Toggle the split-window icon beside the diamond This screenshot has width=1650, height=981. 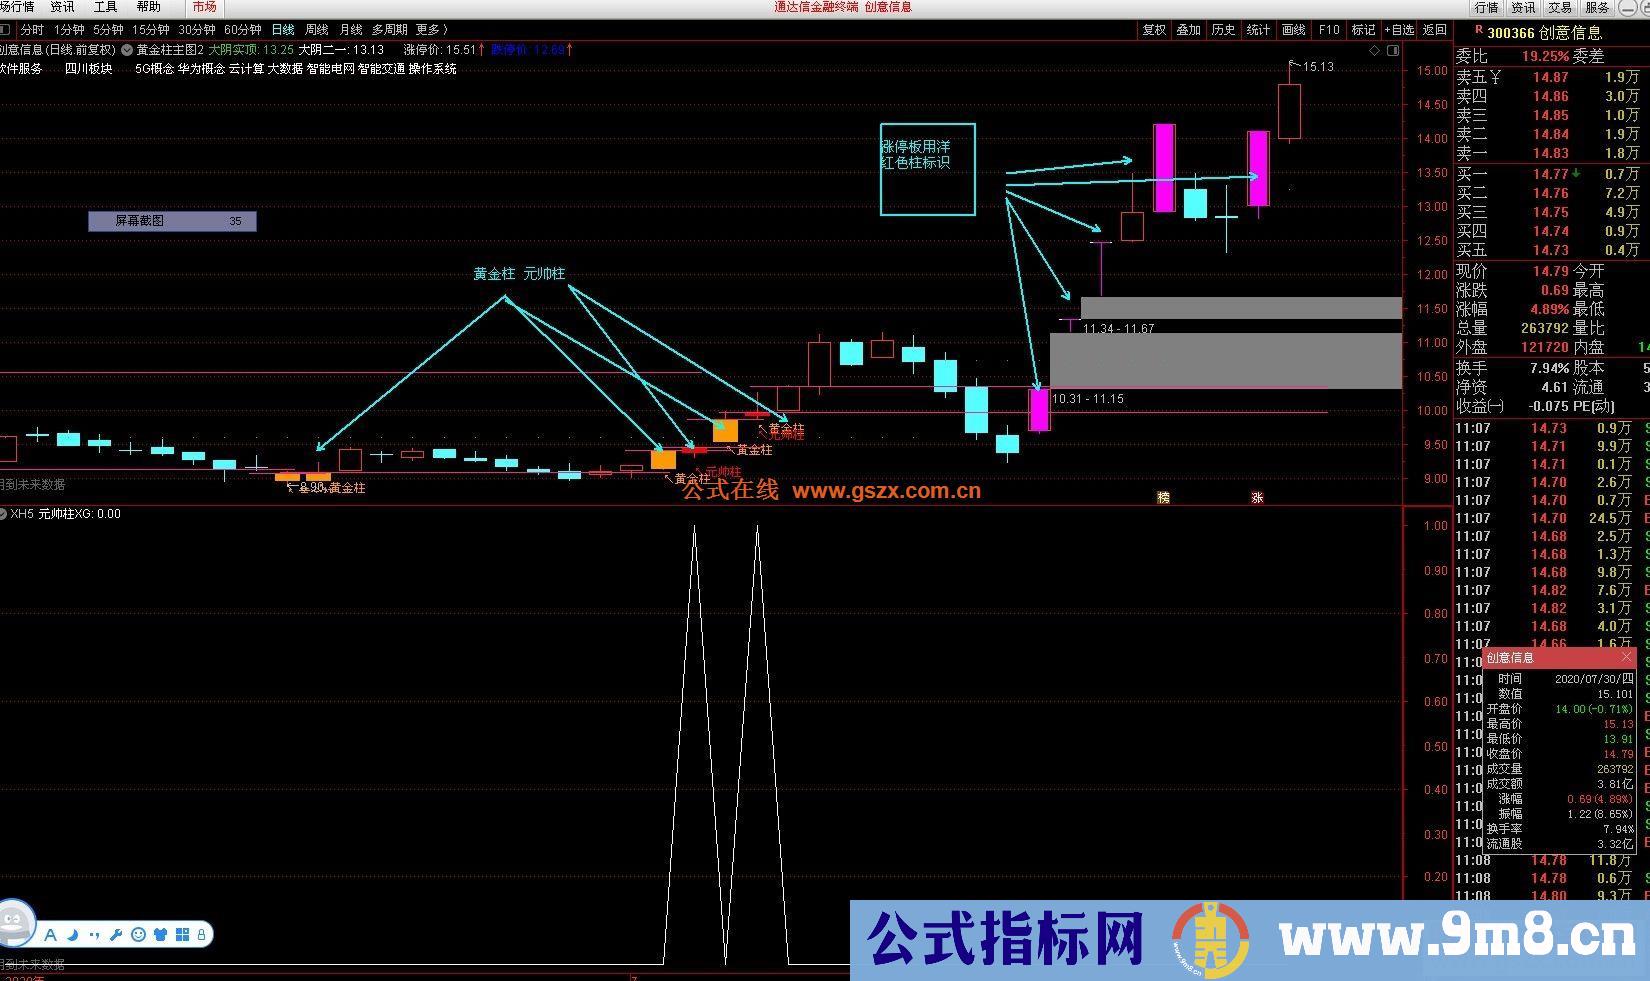pos(1393,50)
